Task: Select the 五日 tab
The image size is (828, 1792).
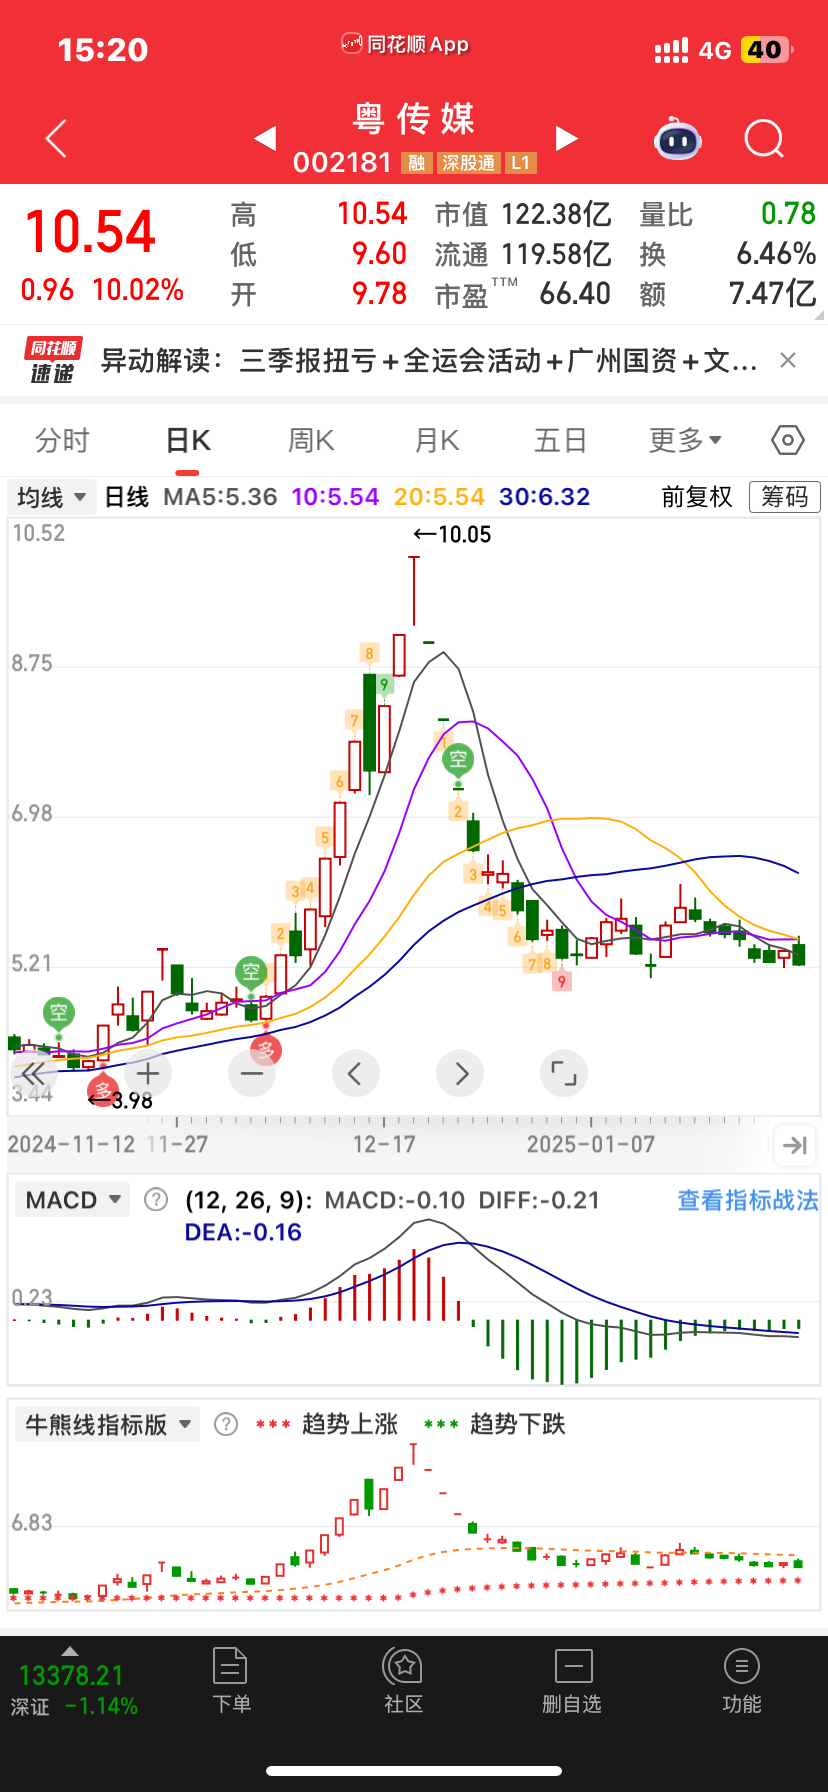Action: [x=560, y=440]
